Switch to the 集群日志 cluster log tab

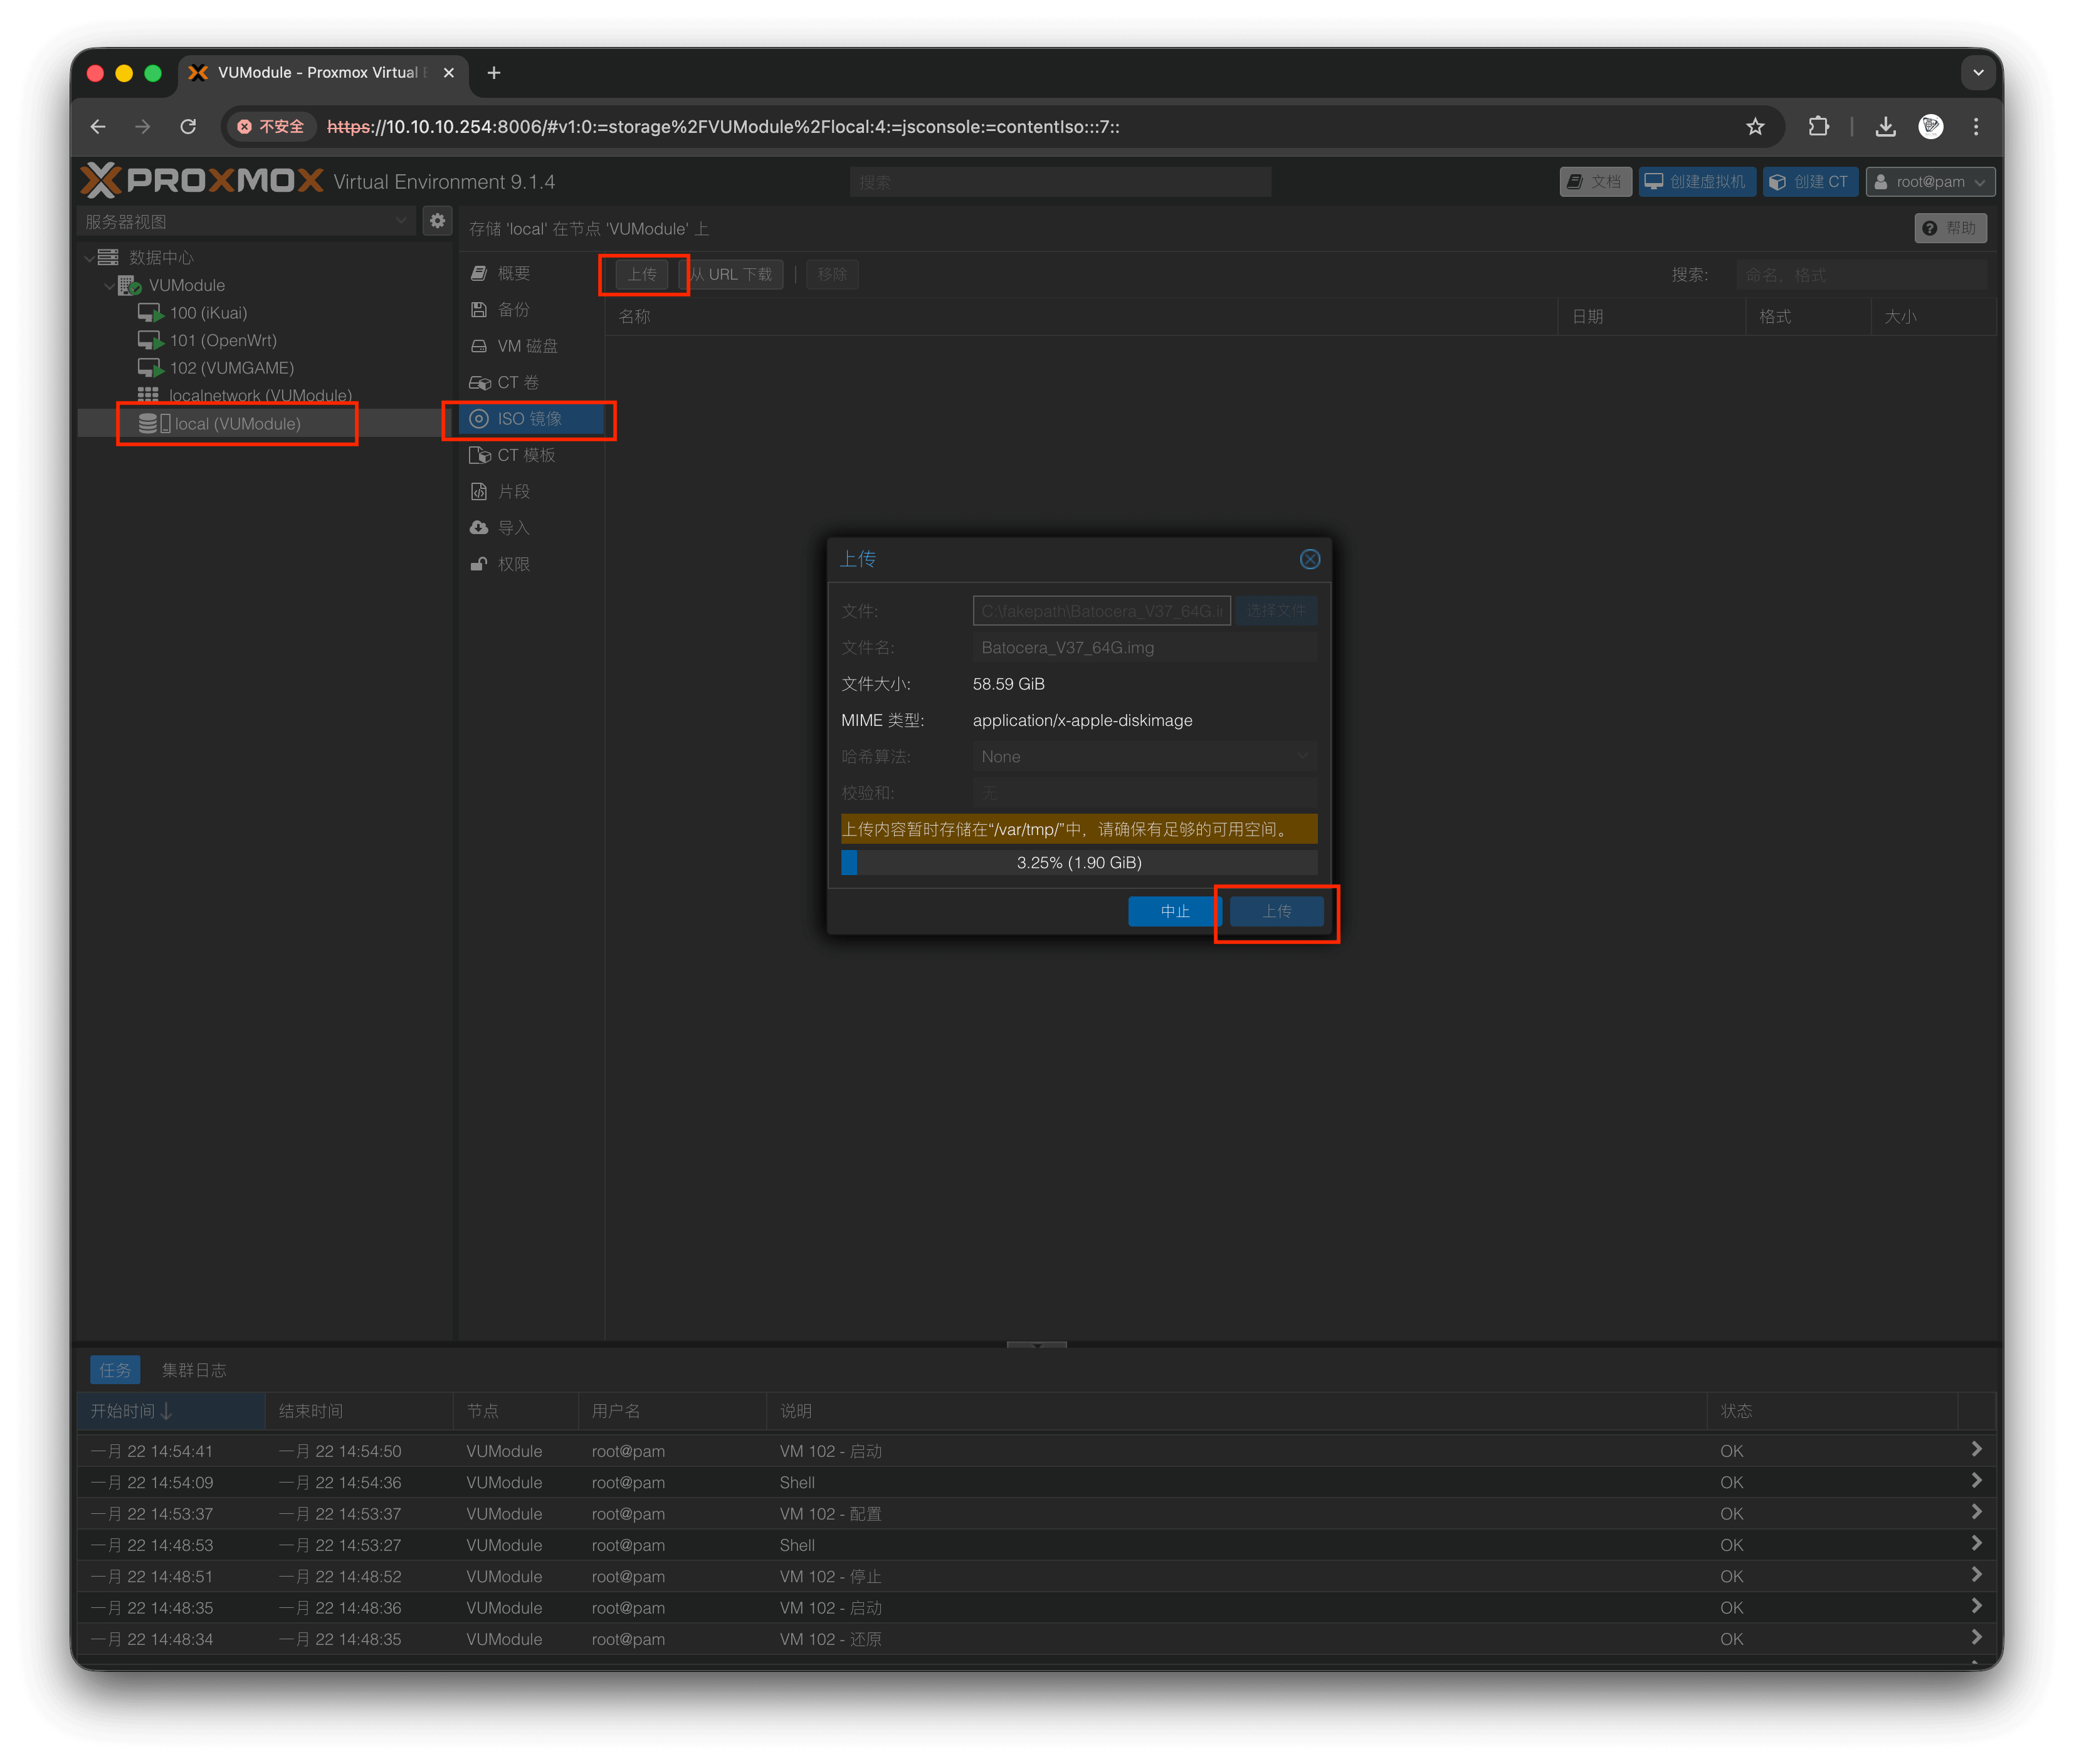194,1370
